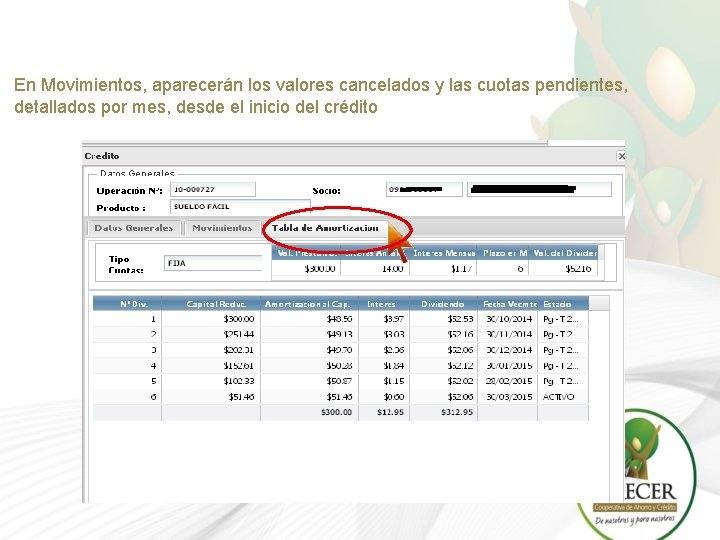
Task: Select dividend cell $52.02
Action: [x=444, y=381]
